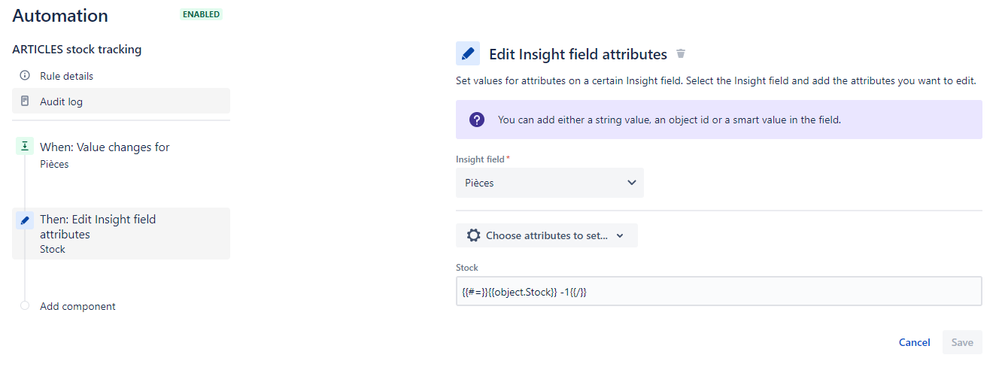Click the chevron arrow on the Pièces select
The width and height of the screenshot is (999, 370).
[x=631, y=183]
